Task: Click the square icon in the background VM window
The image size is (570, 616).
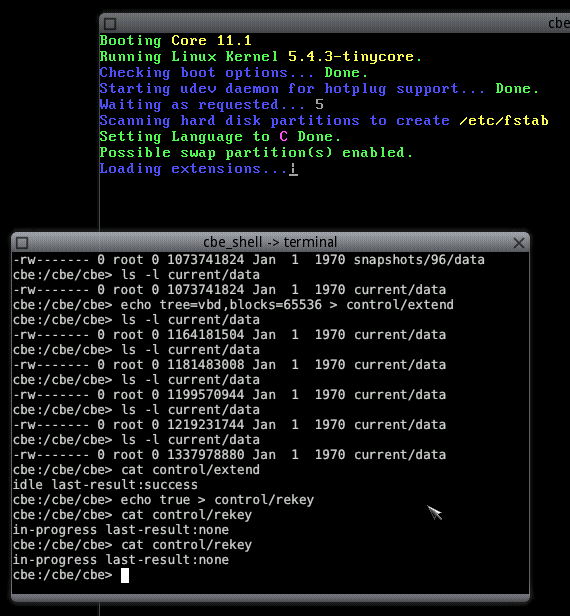Action: point(110,24)
